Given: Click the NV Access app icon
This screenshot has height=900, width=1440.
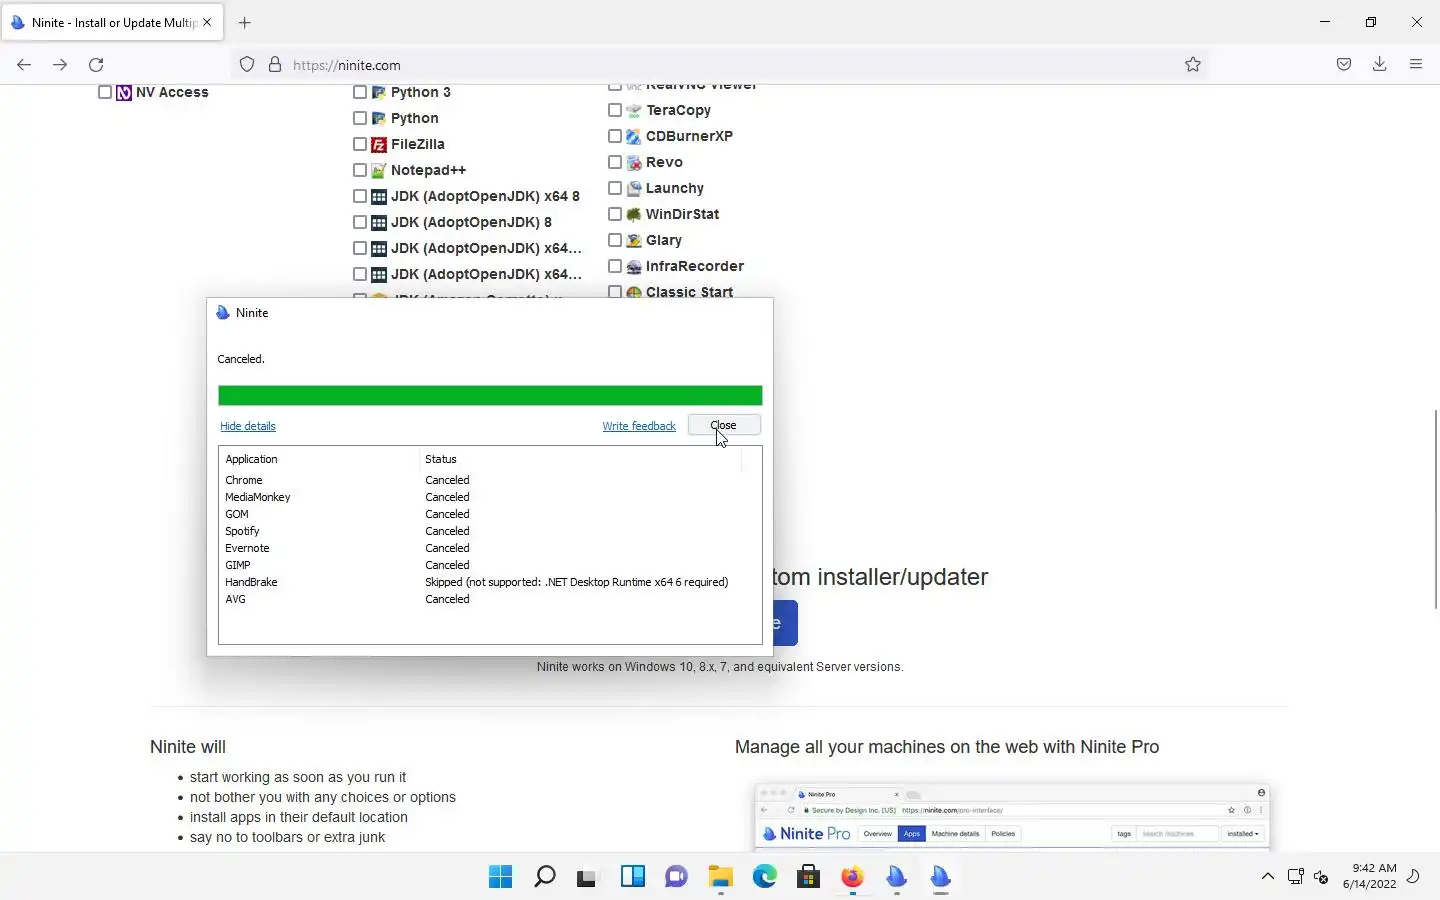Looking at the screenshot, I should point(124,92).
